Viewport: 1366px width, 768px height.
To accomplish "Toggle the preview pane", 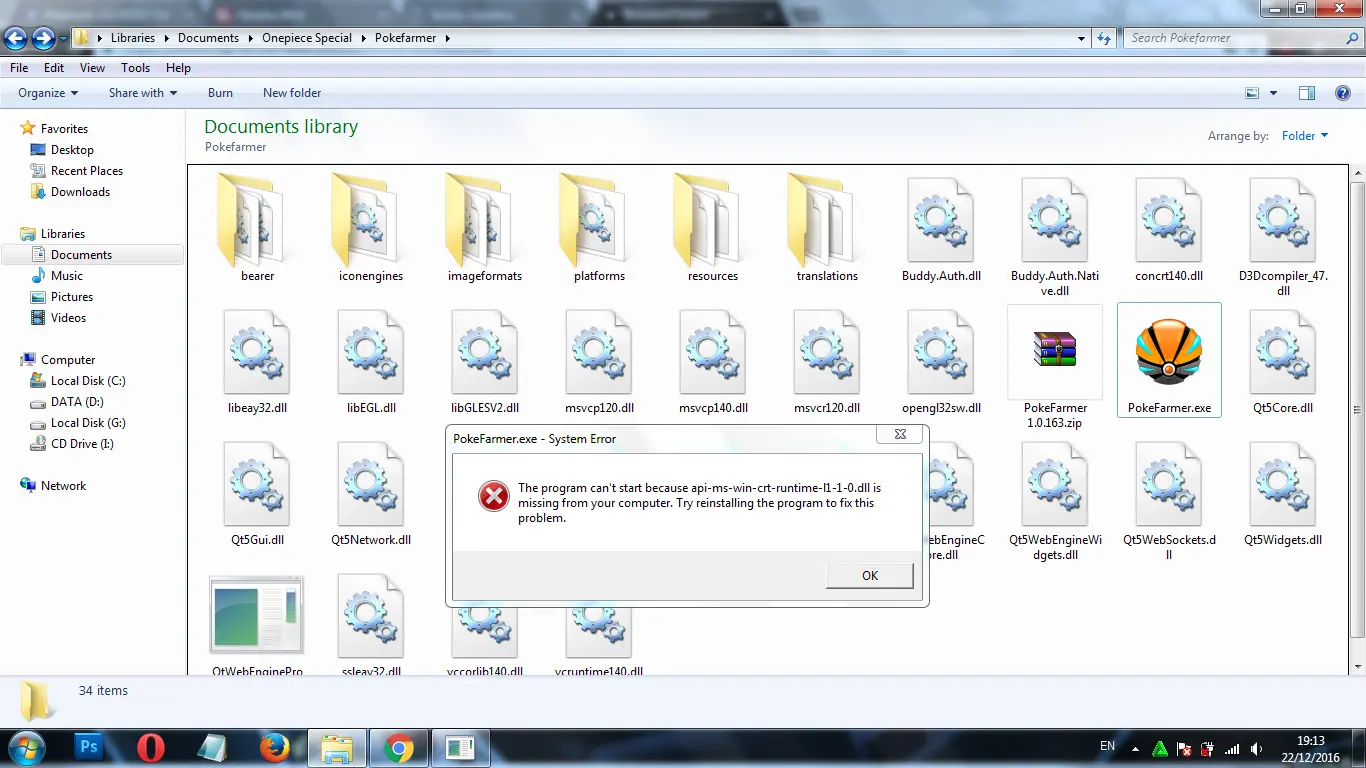I will [1307, 93].
